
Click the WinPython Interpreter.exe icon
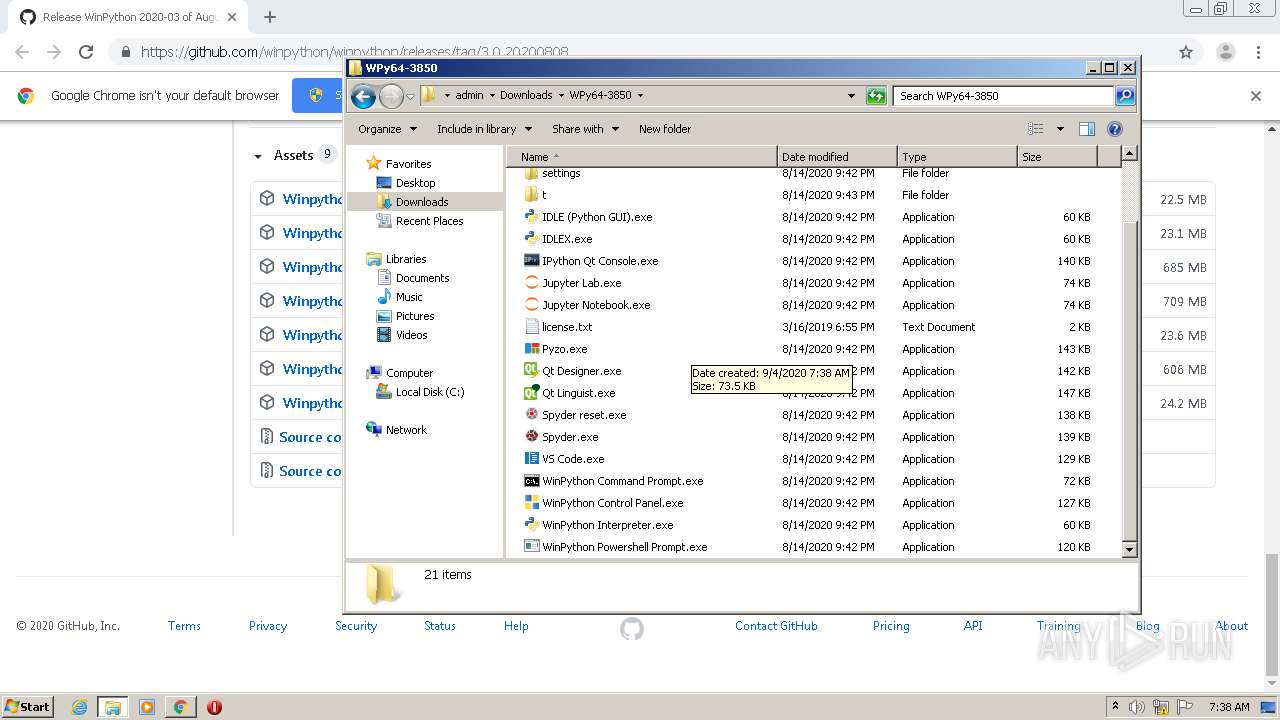(x=532, y=525)
